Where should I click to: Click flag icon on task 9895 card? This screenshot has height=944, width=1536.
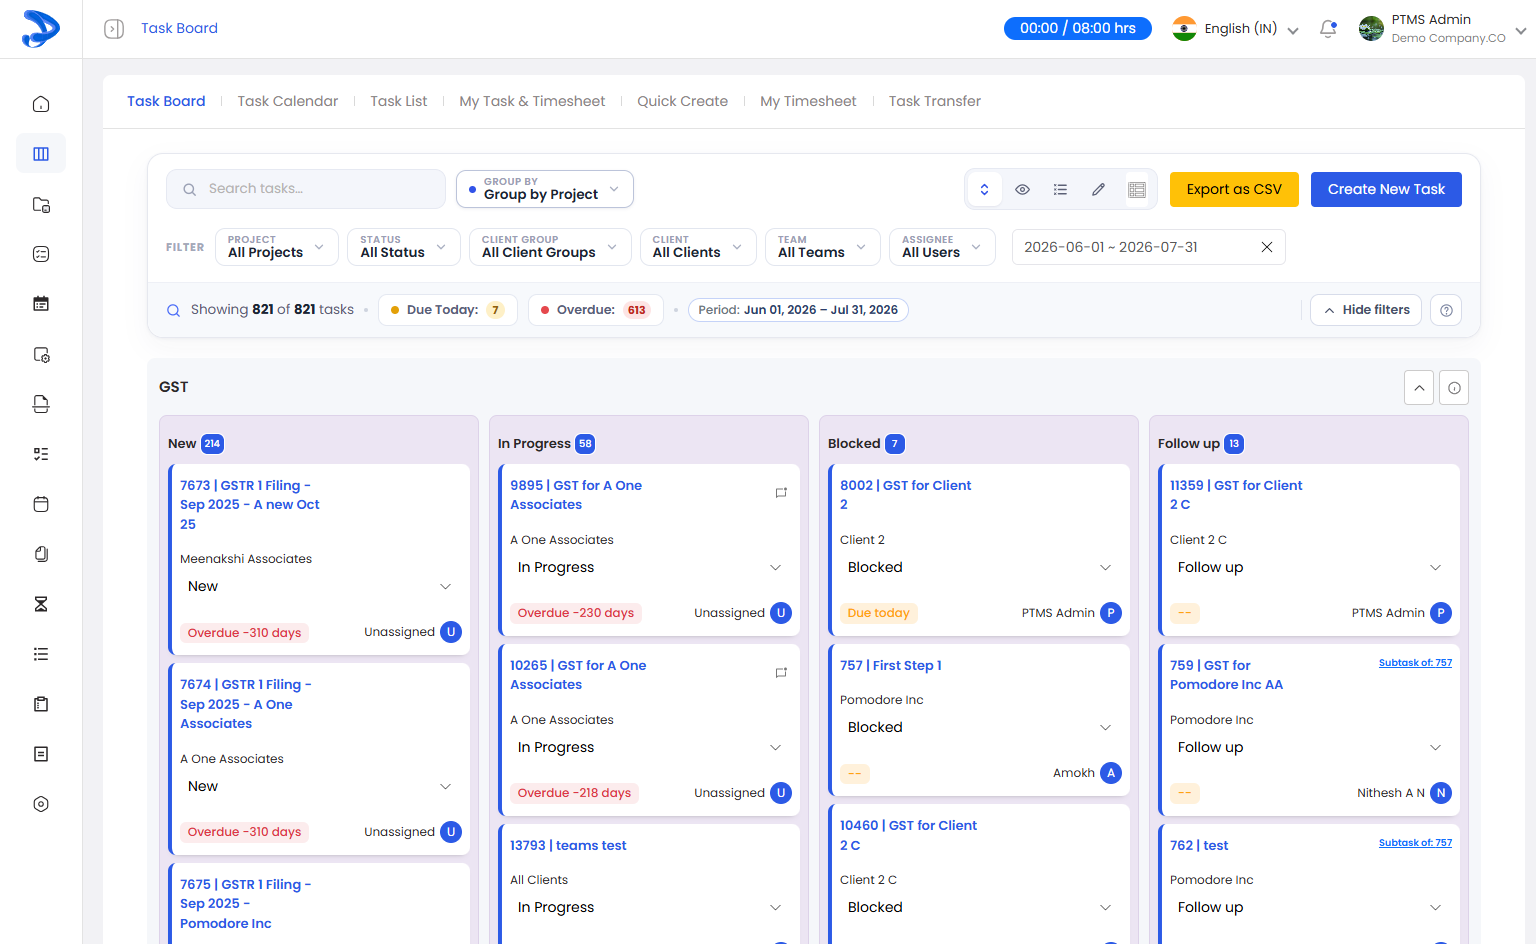781,493
